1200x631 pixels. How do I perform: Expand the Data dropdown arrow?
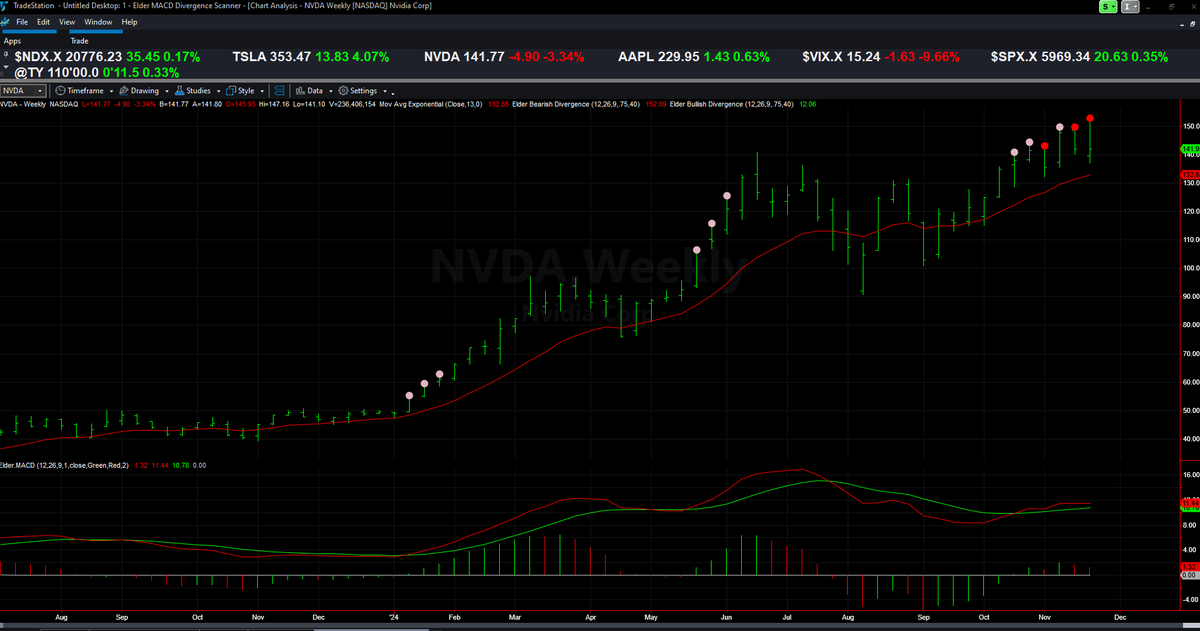click(329, 91)
